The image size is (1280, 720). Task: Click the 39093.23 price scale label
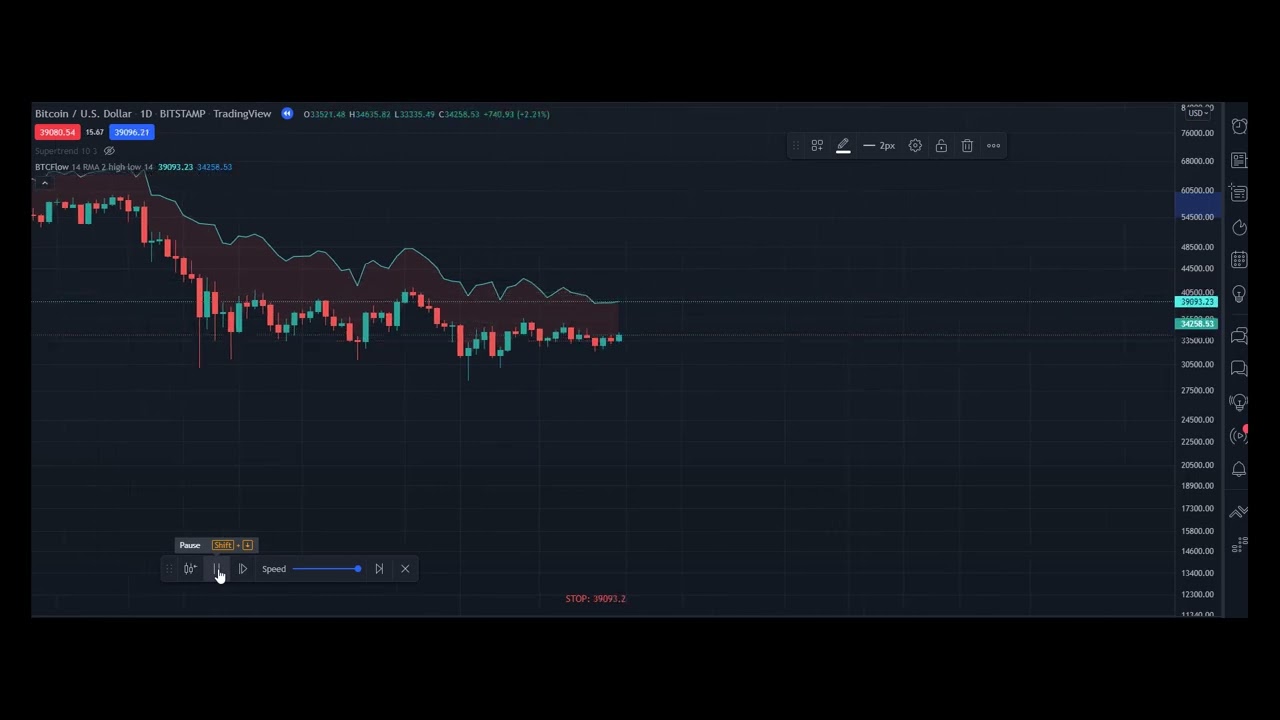tap(1196, 302)
